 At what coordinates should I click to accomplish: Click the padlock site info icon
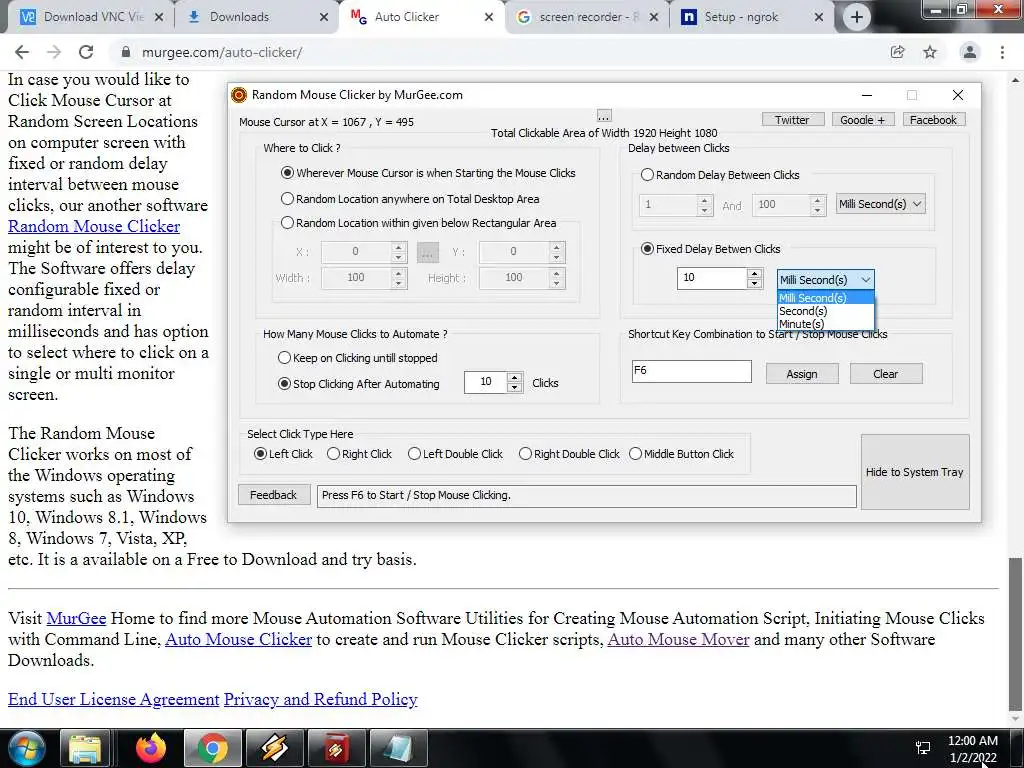(x=126, y=52)
